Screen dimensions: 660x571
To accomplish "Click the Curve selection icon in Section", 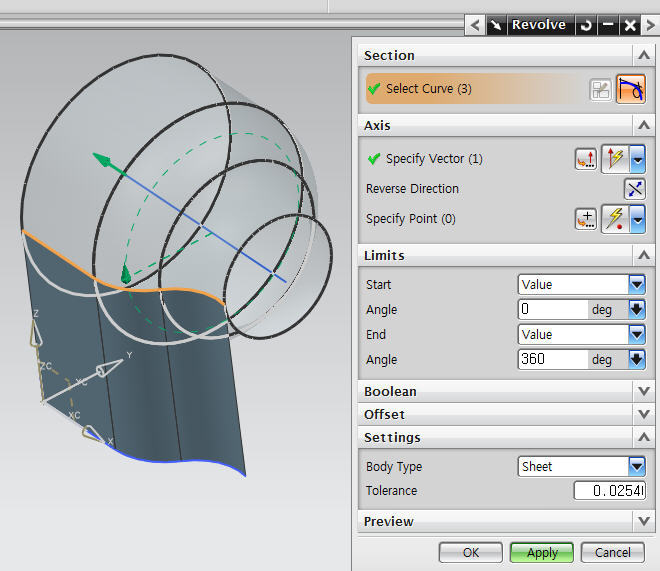I will (x=630, y=89).
